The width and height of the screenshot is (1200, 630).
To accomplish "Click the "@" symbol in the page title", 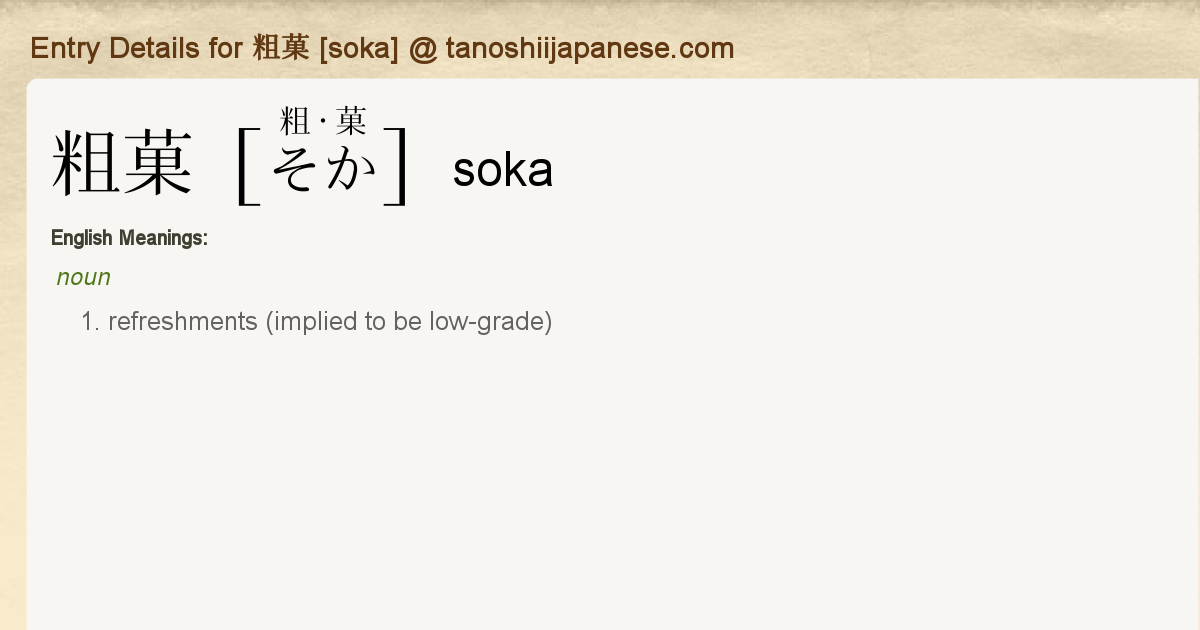I will tap(423, 48).
